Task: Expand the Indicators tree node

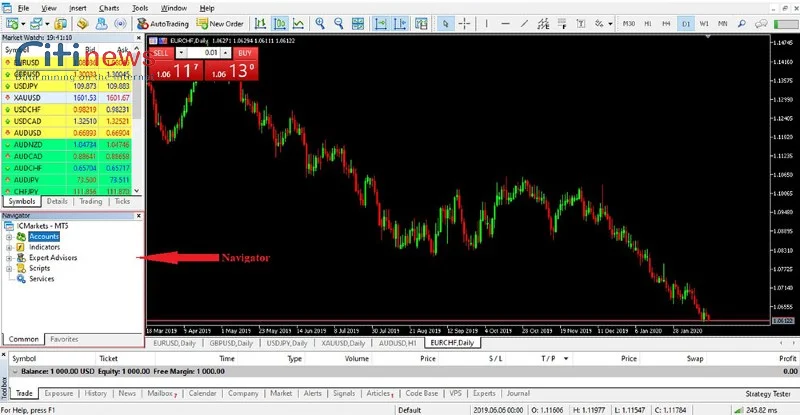Action: pyautogui.click(x=9, y=248)
